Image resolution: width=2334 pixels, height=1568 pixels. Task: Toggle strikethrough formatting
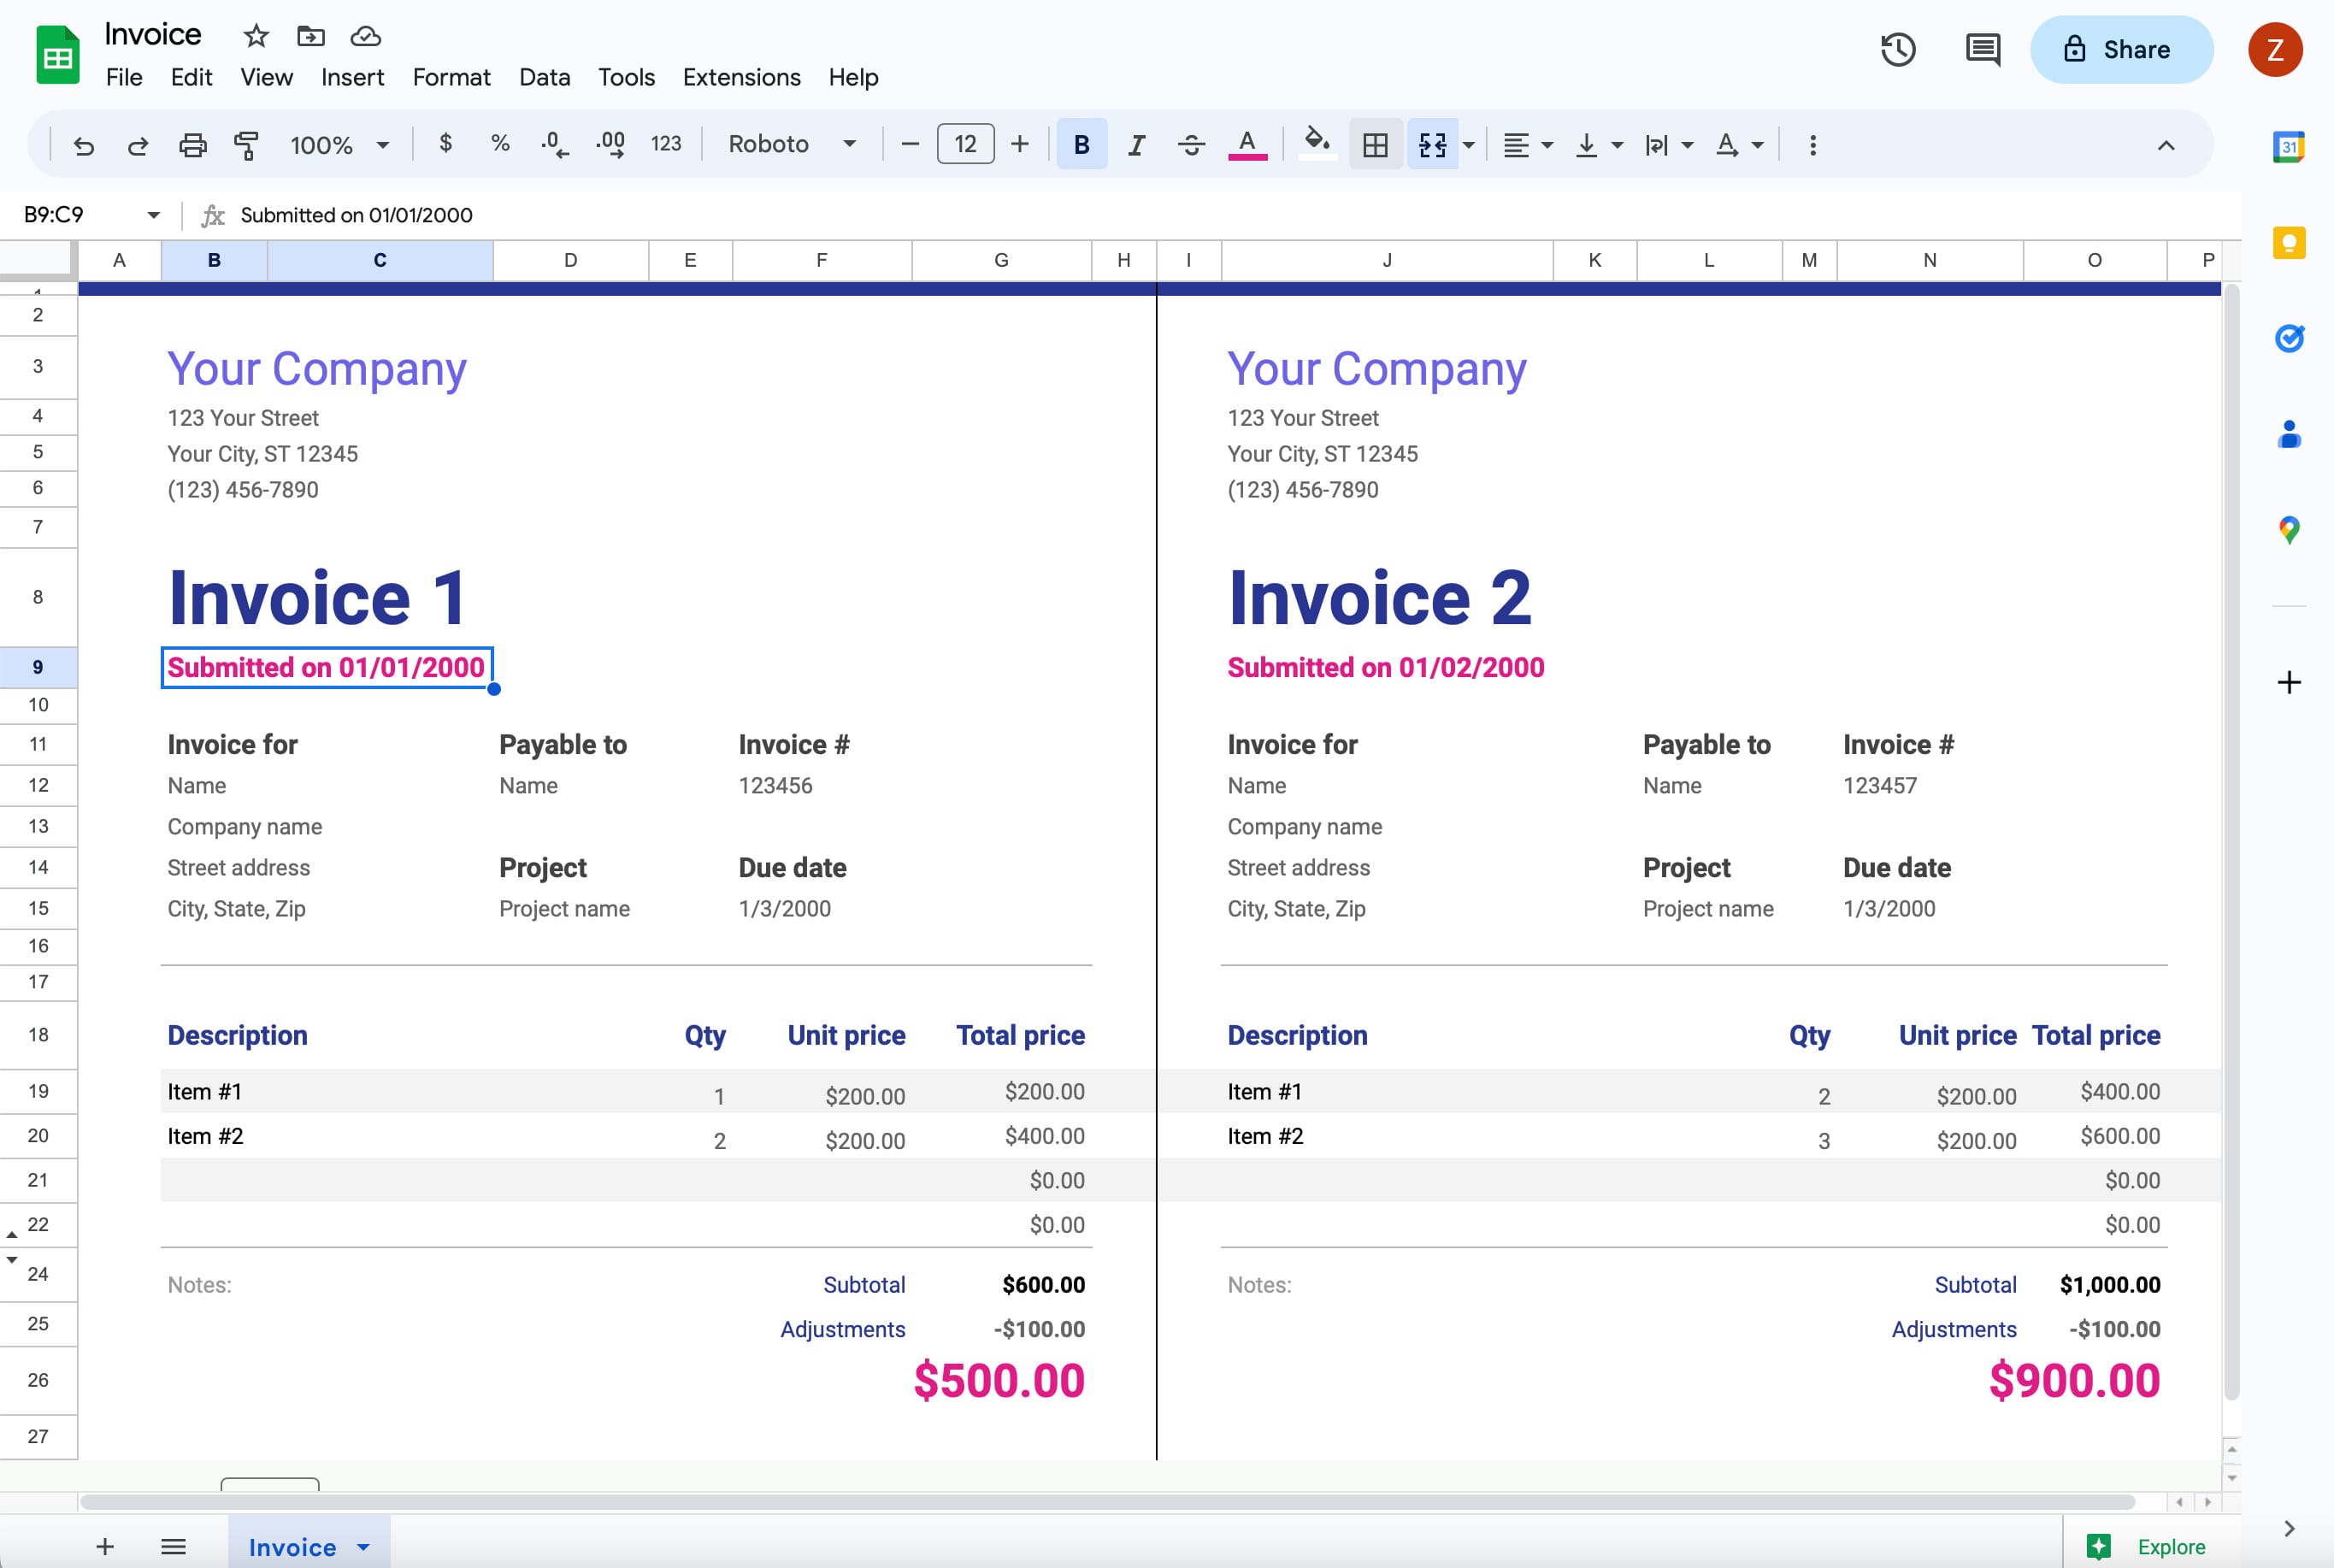pyautogui.click(x=1192, y=144)
